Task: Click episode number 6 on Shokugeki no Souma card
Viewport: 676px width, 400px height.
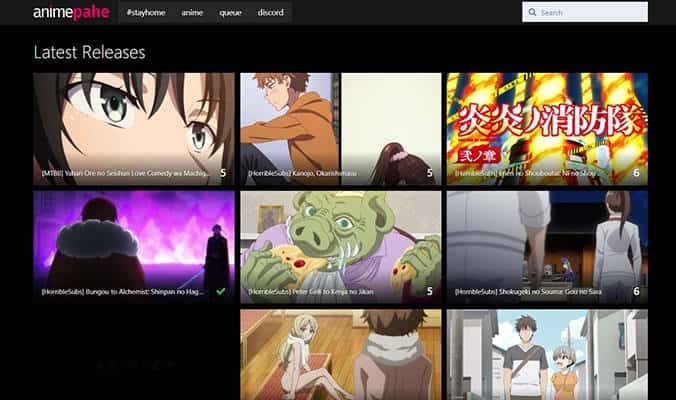Action: point(636,291)
